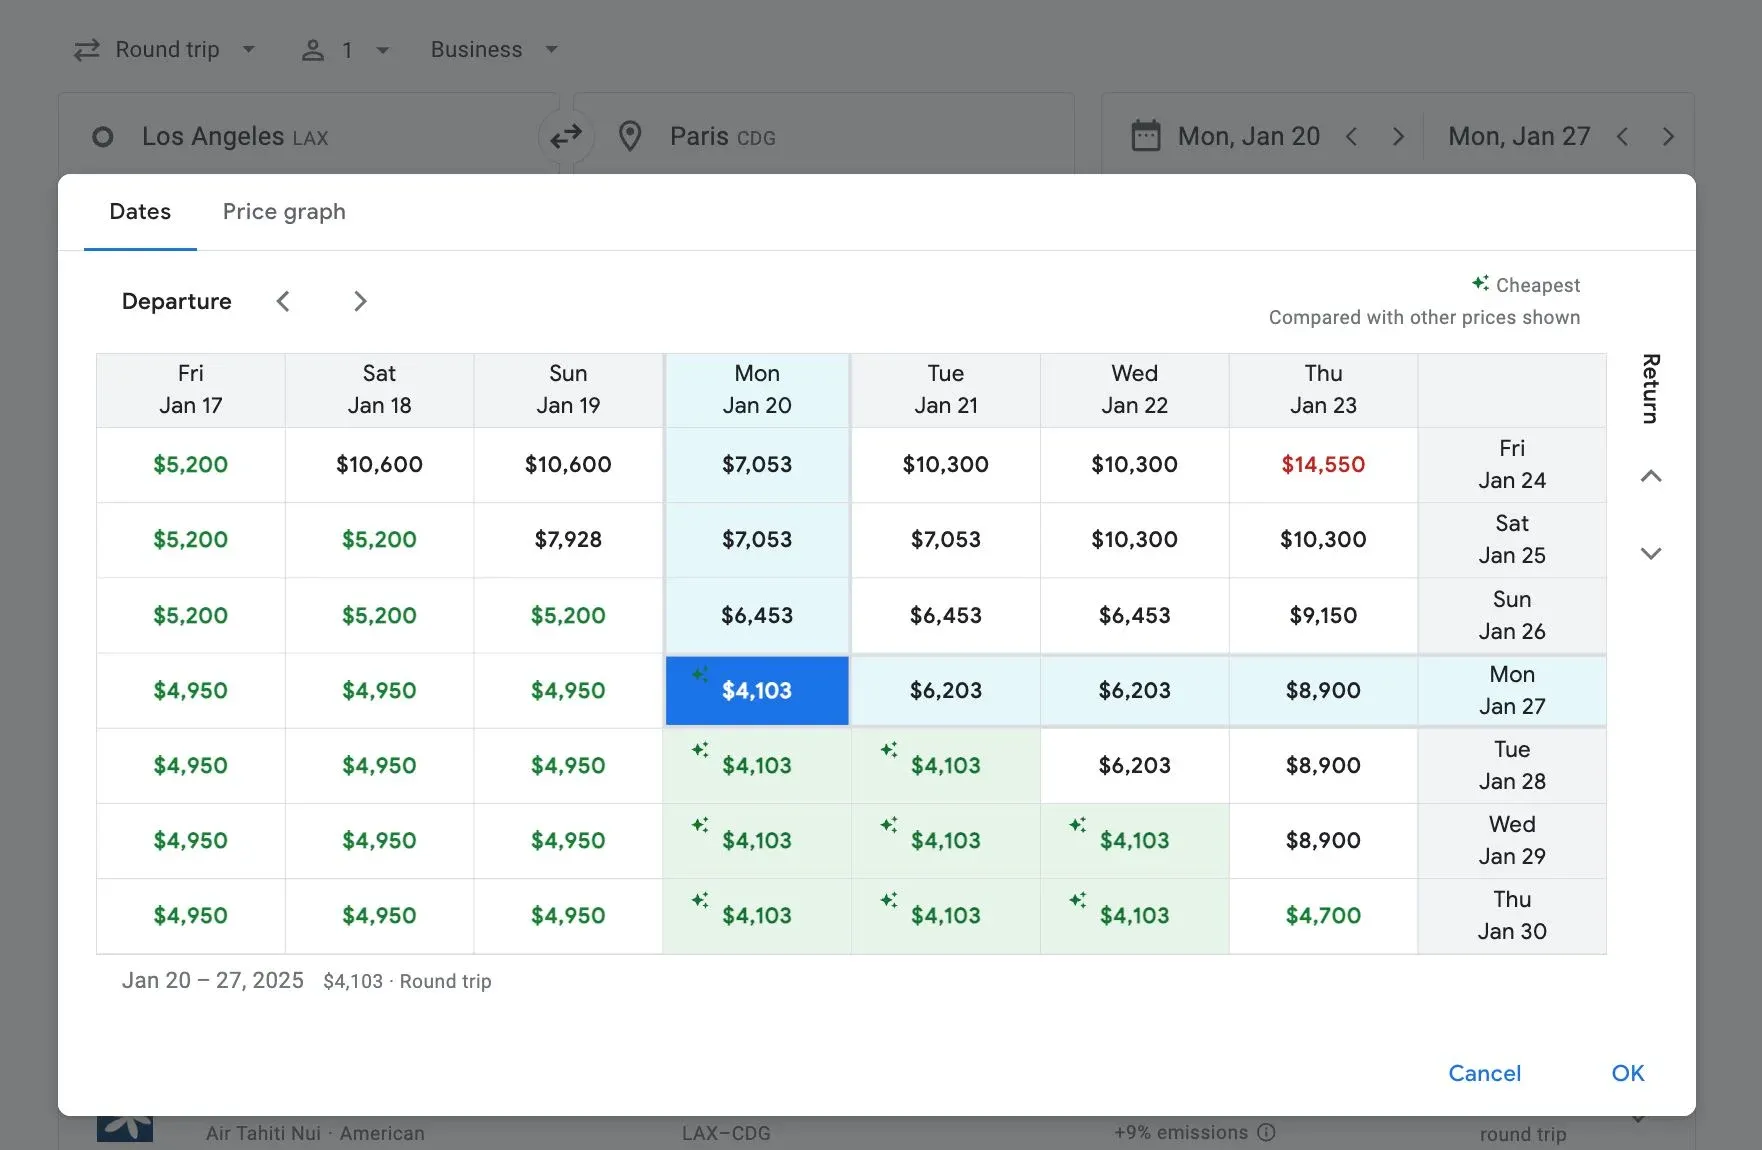Viewport: 1762px width, 1150px height.
Task: Go to previous departure dates in grid
Action: (x=283, y=301)
